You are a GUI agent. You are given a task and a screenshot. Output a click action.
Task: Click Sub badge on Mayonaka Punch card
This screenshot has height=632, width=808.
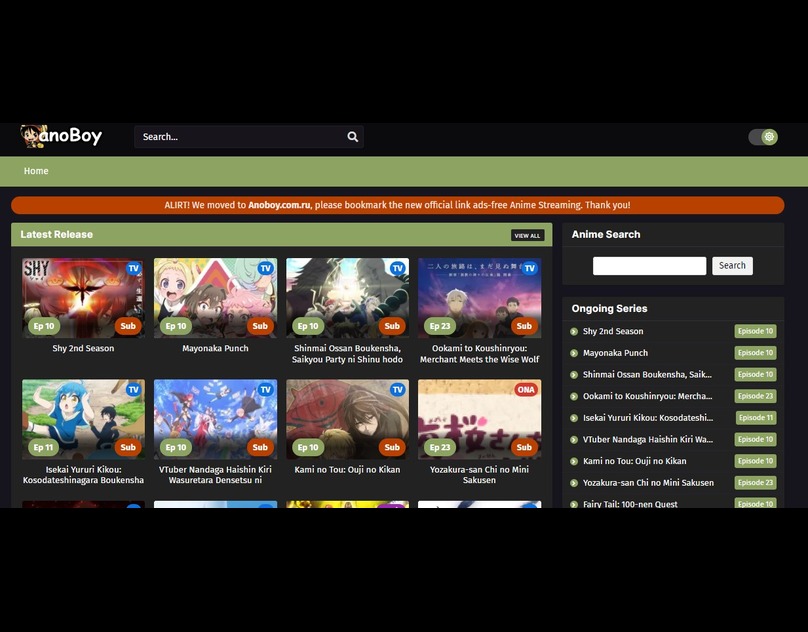click(x=260, y=326)
